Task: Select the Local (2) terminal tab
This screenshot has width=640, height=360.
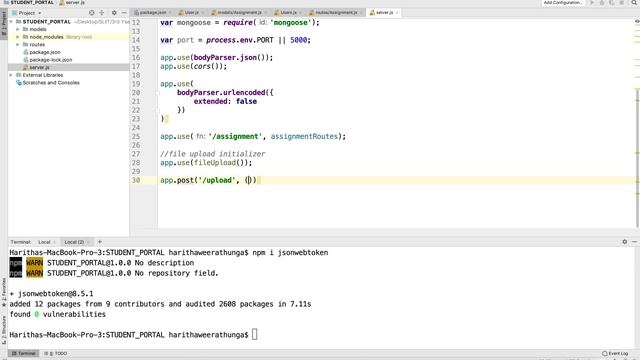Action: (x=74, y=242)
